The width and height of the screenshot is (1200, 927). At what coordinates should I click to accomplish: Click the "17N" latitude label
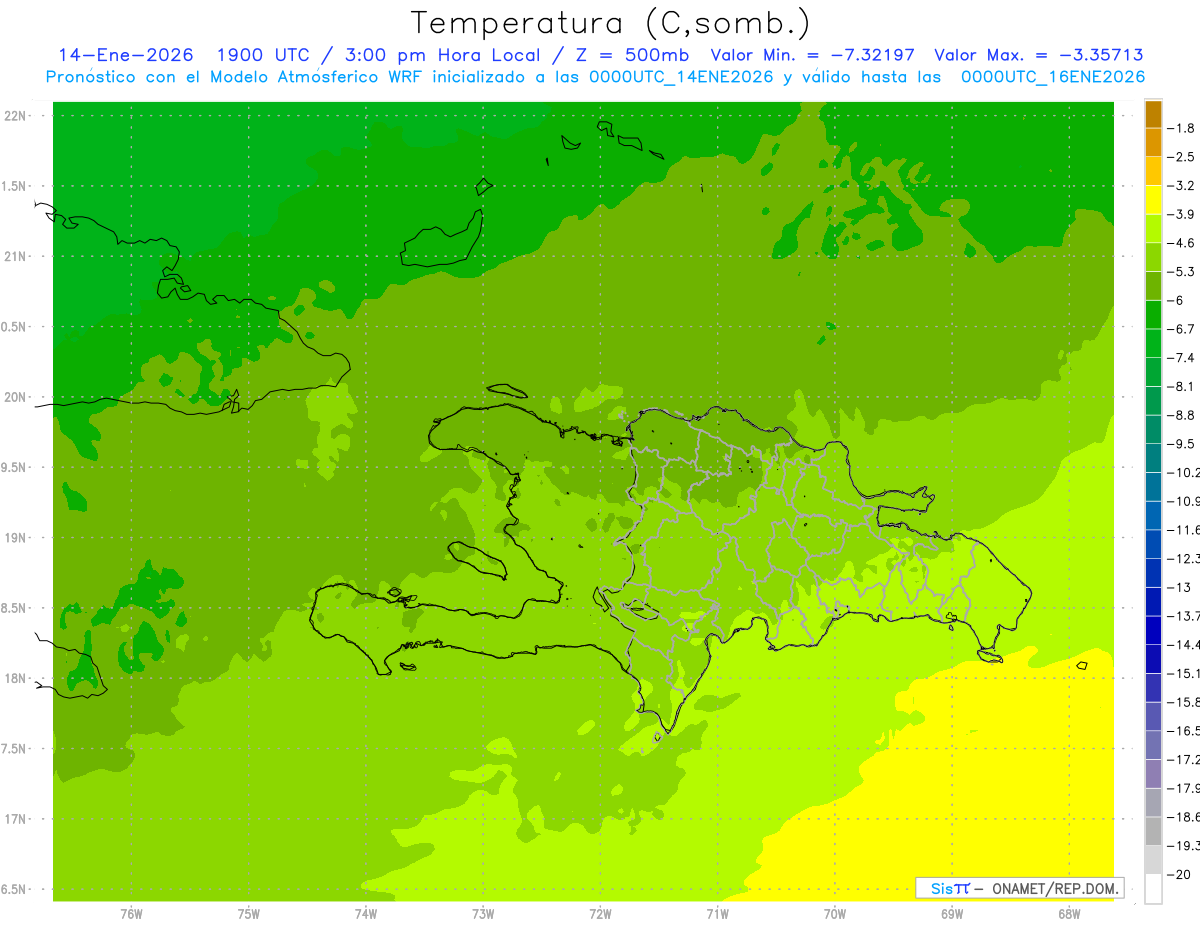[16, 819]
